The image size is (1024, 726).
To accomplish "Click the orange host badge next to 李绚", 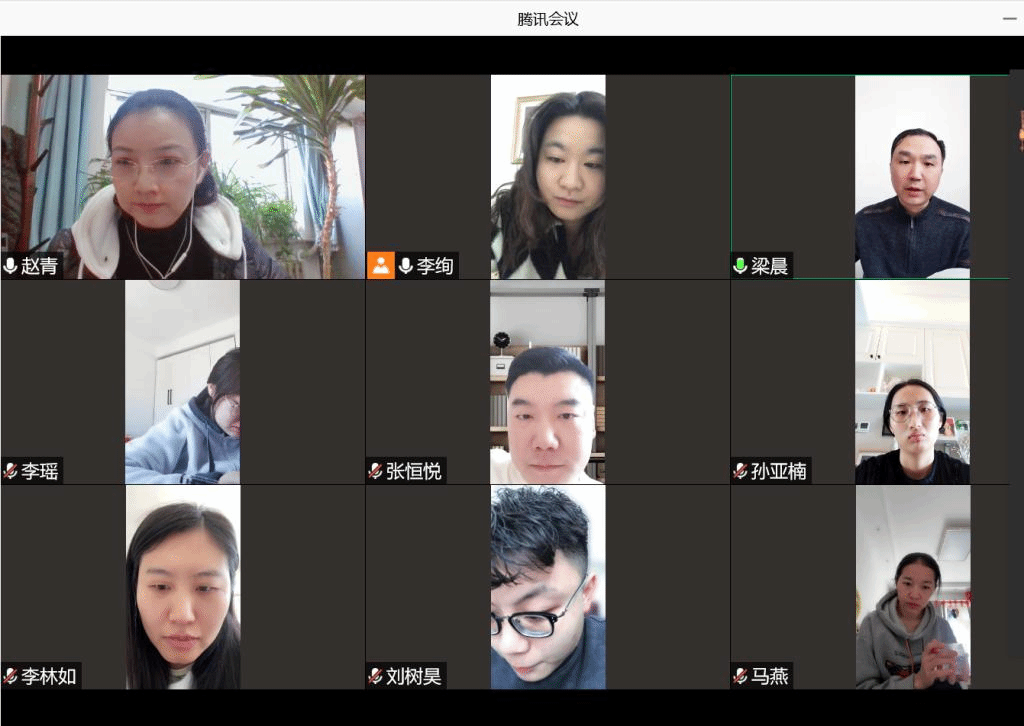I will (381, 266).
